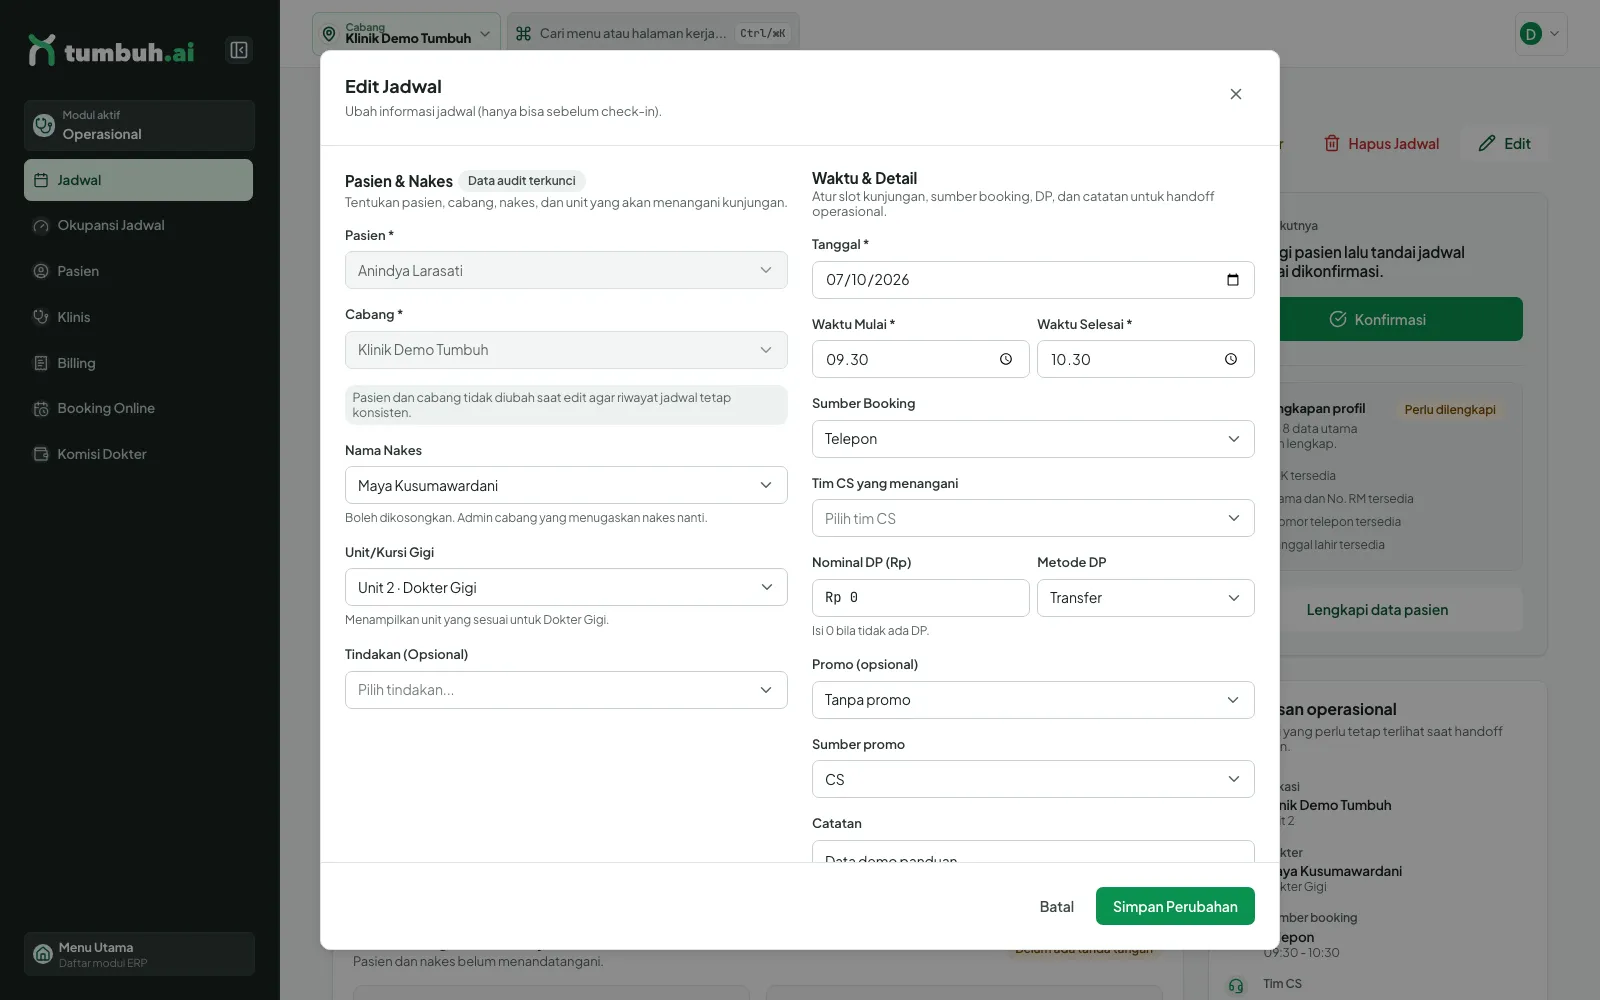1600x1000 pixels.
Task: Click the Tanggal date field
Action: (1033, 280)
